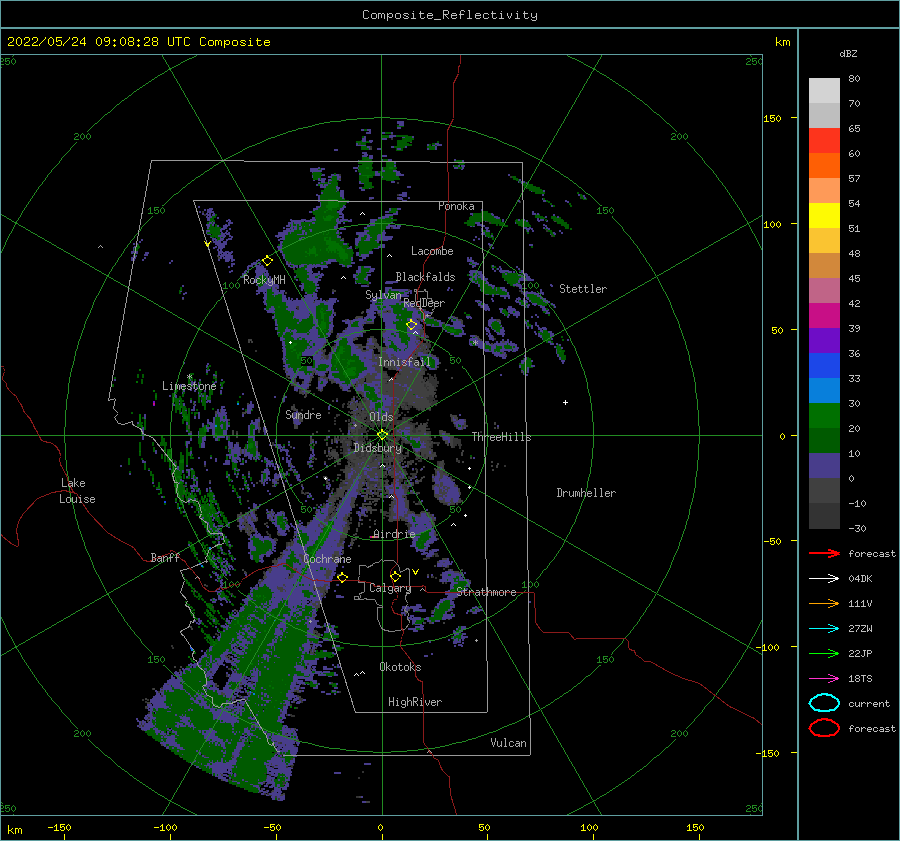Select yellow diamond marker below Cochrane

[x=343, y=577]
